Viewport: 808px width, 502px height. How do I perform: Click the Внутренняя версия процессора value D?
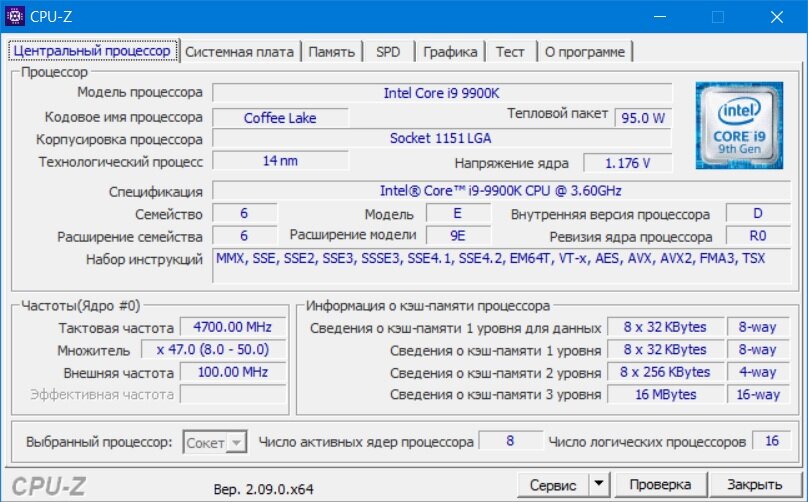(x=758, y=213)
